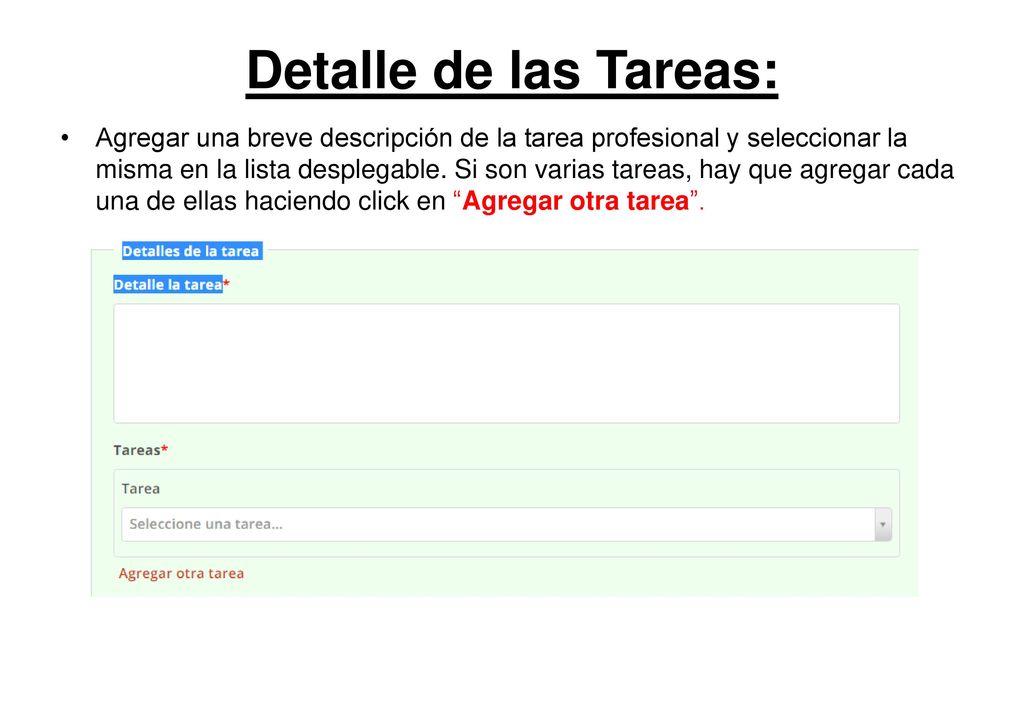Click the slide title 'Detalle de las Tareas:'
This screenshot has width=1024, height=709.
point(512,71)
